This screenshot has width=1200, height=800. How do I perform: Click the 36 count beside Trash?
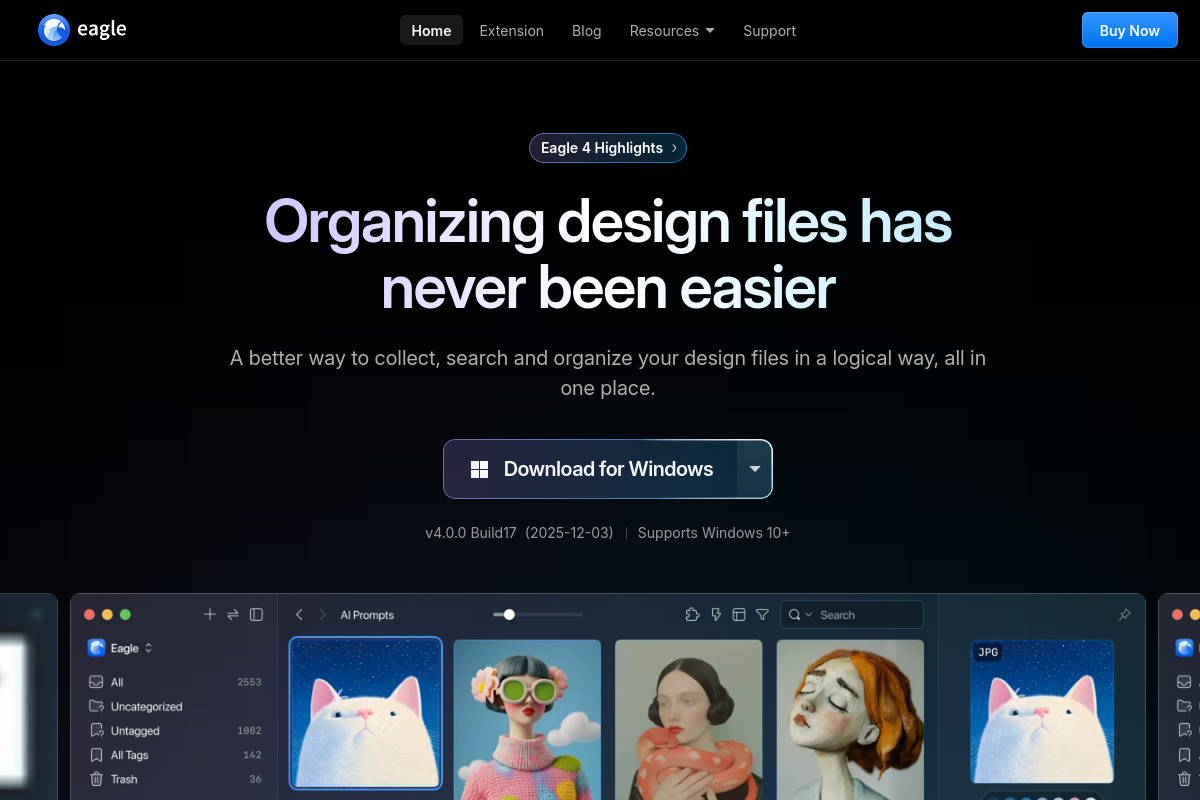pyautogui.click(x=255, y=779)
